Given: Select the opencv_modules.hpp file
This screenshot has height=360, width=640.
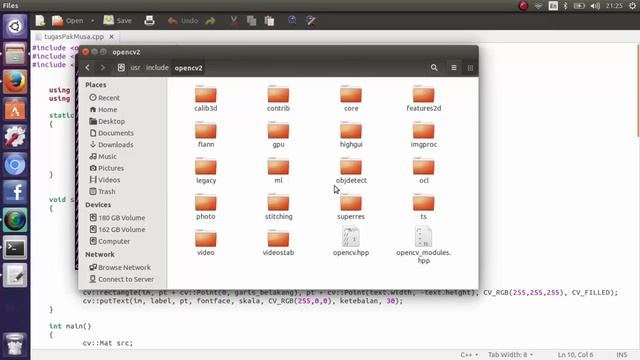Looking at the screenshot, I should click(424, 245).
